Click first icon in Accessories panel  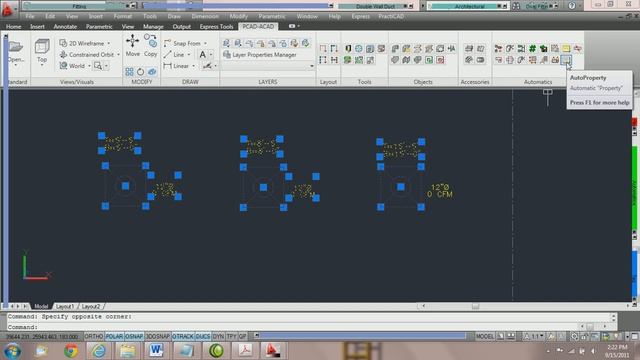(x=469, y=49)
